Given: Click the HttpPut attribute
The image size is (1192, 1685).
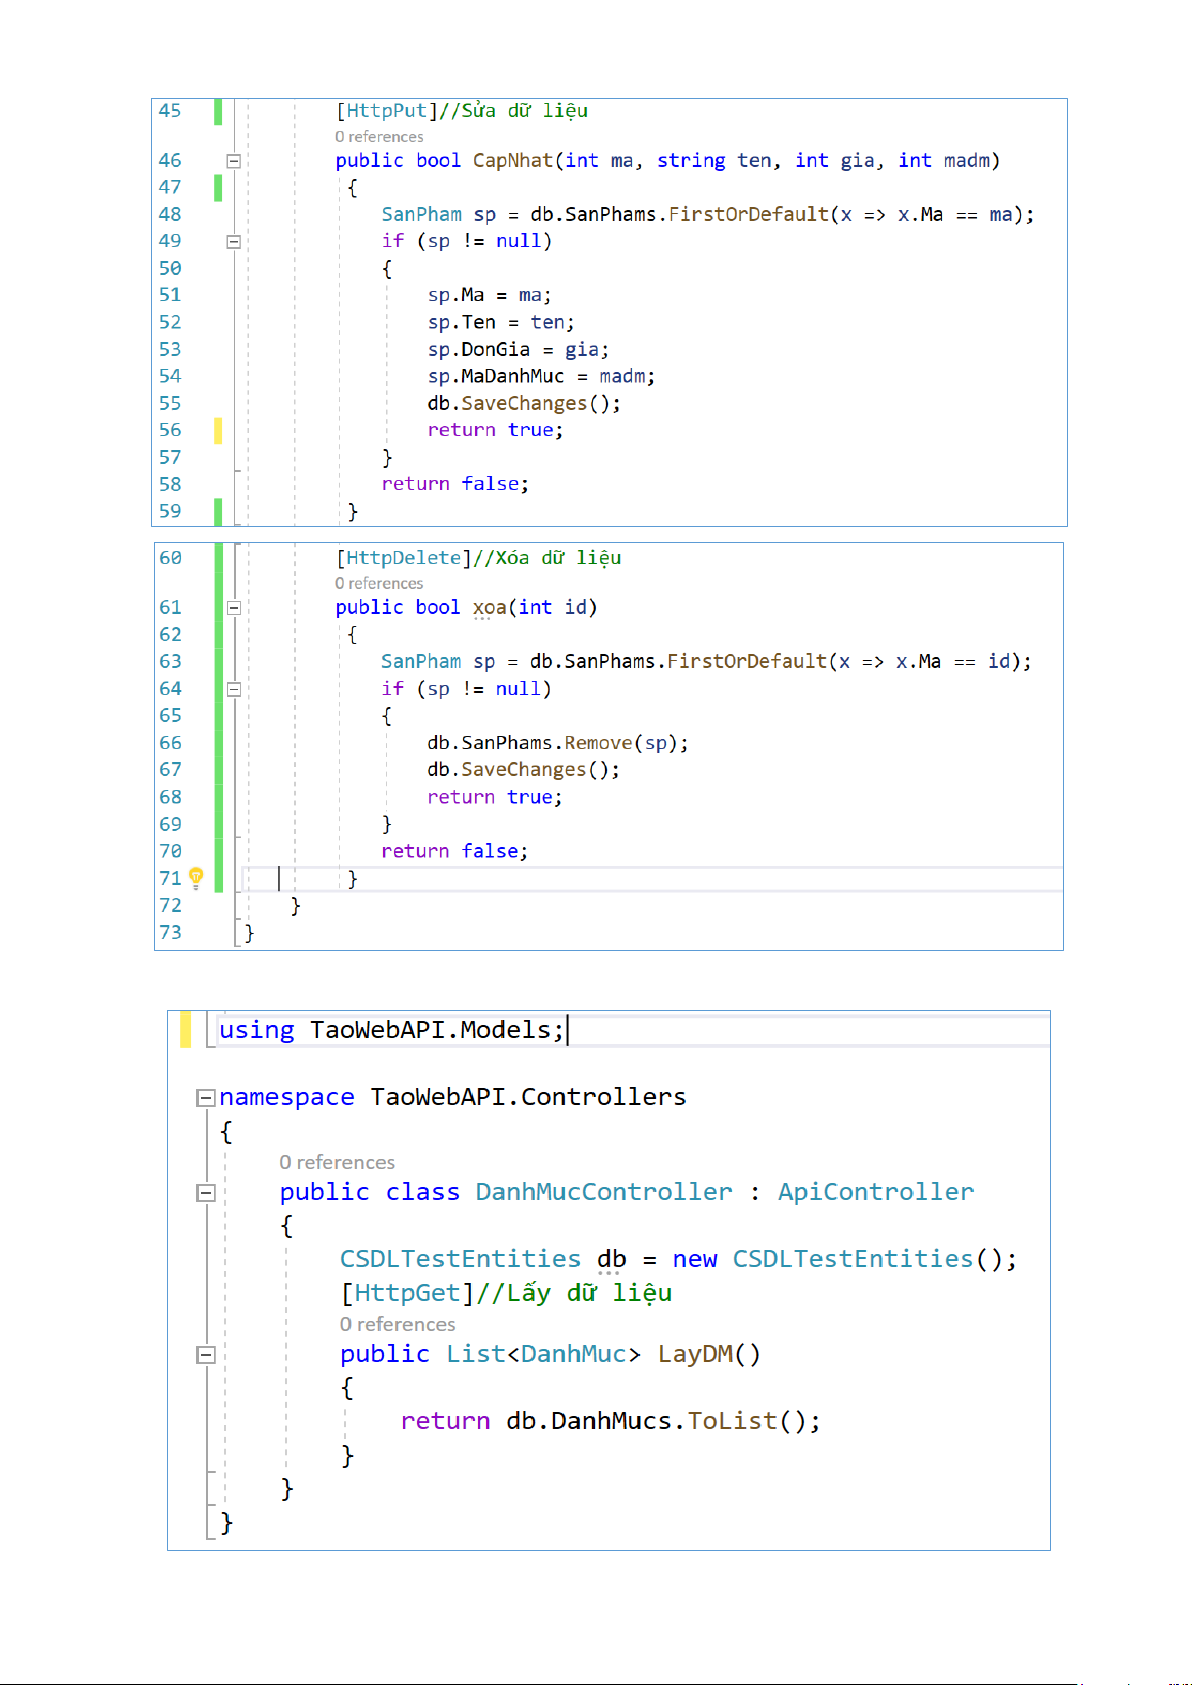Looking at the screenshot, I should click(386, 111).
